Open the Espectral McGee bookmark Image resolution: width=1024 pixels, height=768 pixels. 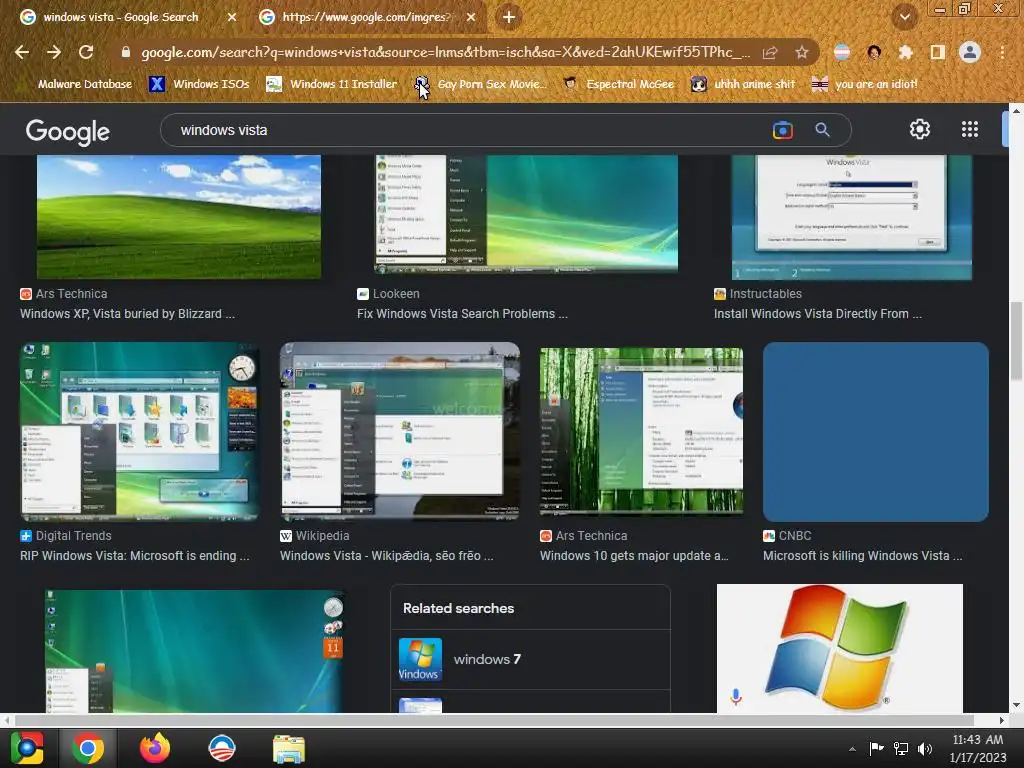point(618,84)
